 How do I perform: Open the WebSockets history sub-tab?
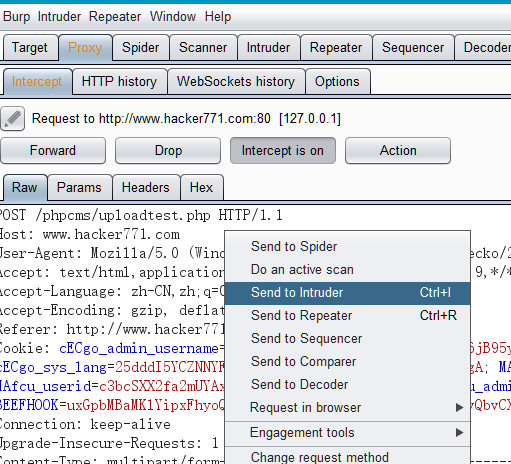[236, 82]
